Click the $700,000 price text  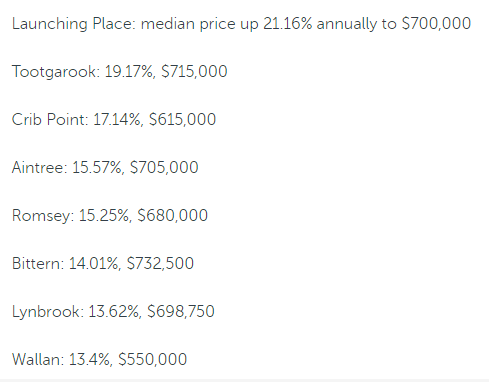pyautogui.click(x=436, y=24)
